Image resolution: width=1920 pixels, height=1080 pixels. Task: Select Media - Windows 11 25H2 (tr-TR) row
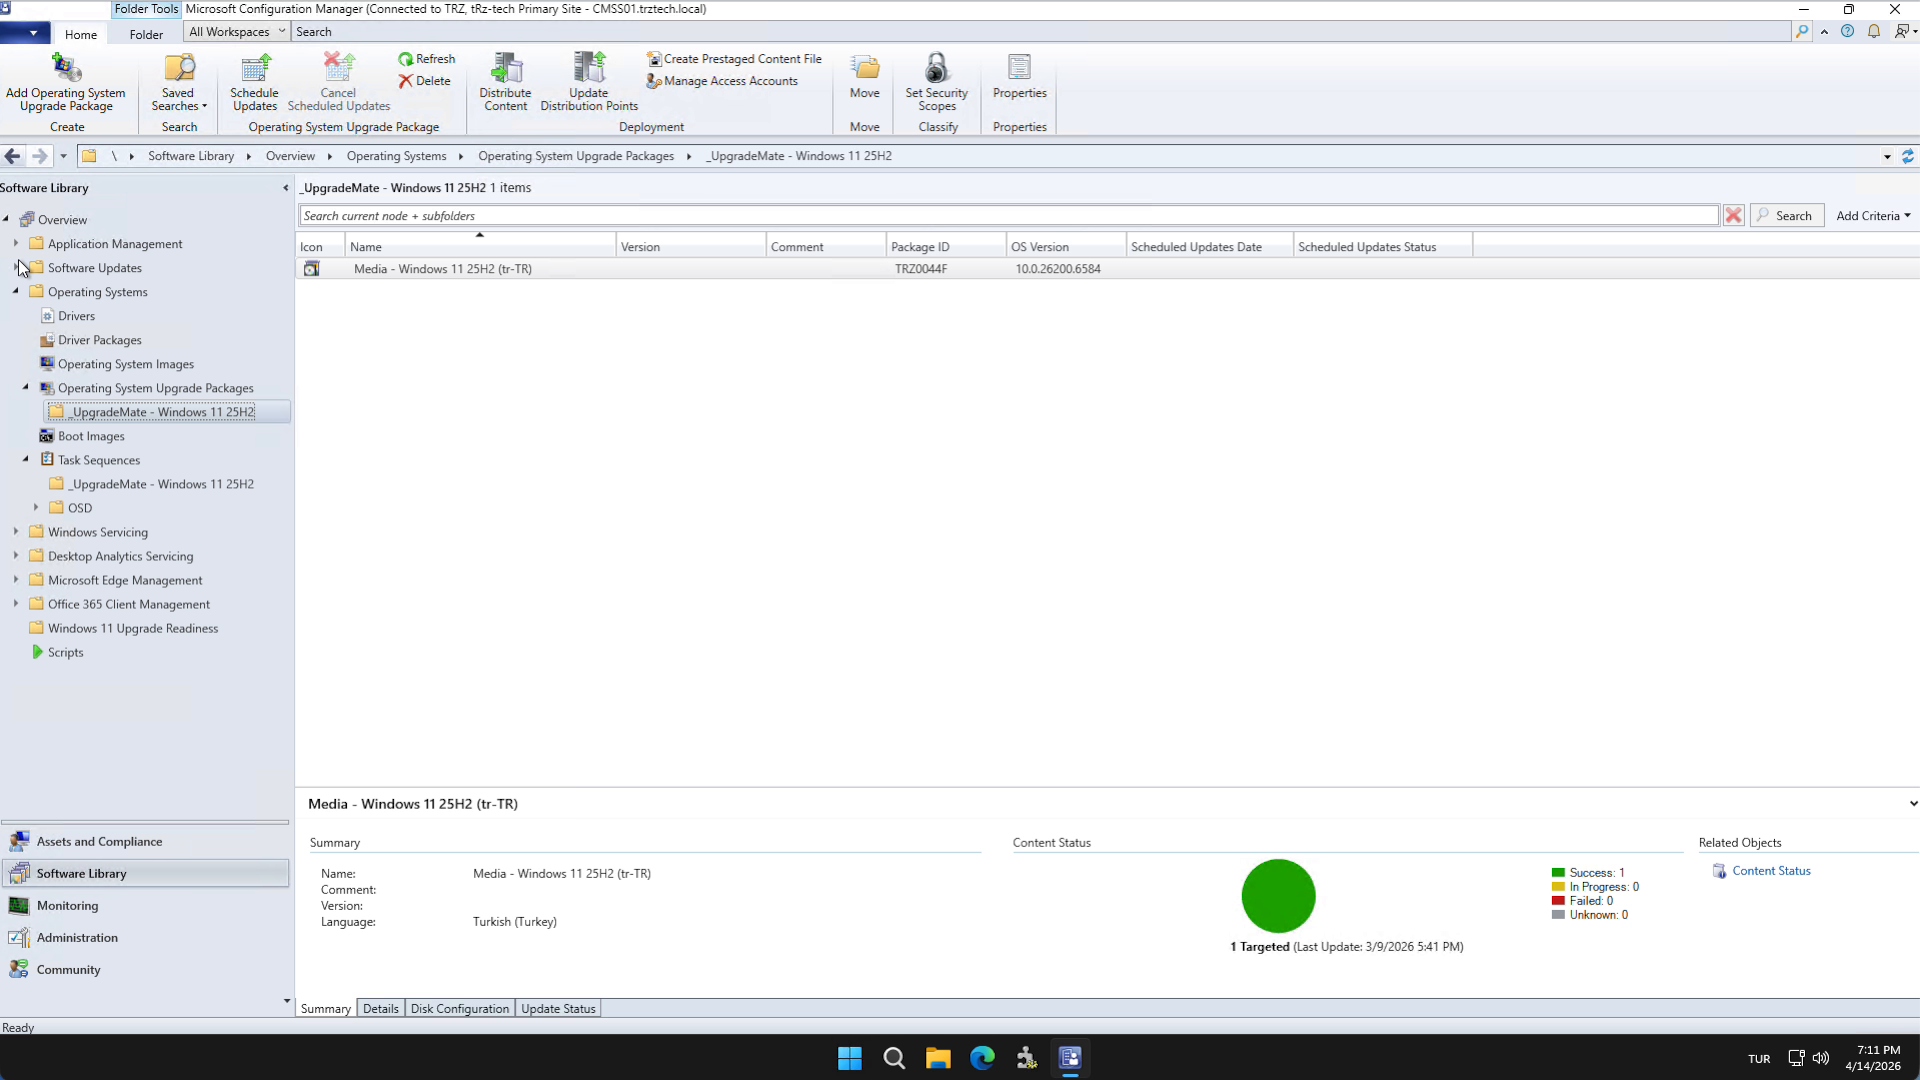pos(1106,269)
